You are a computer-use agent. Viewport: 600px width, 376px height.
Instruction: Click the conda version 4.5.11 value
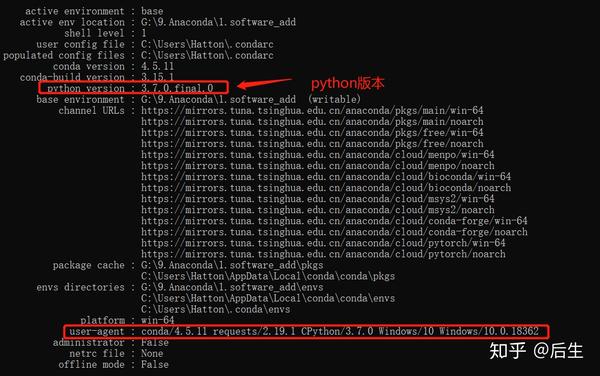(x=157, y=66)
